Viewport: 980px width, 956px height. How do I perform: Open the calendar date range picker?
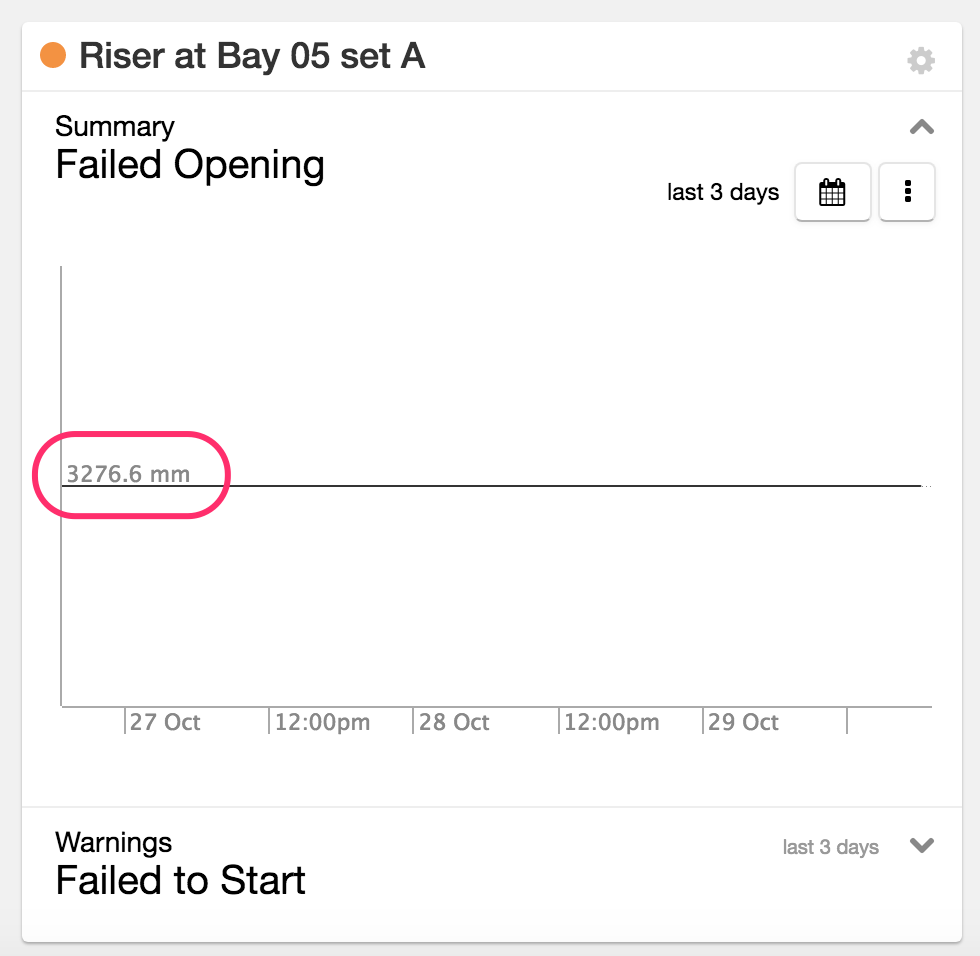click(832, 192)
